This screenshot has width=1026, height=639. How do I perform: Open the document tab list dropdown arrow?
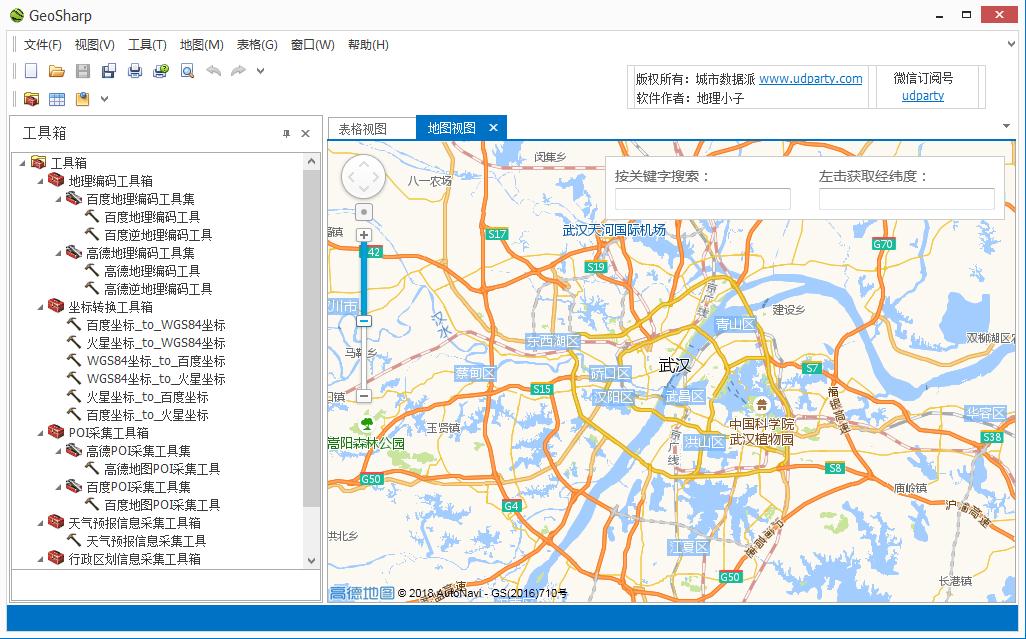(x=1007, y=126)
